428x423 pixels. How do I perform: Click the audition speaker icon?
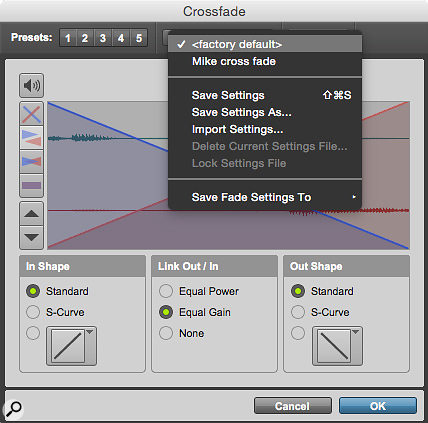pos(31,86)
